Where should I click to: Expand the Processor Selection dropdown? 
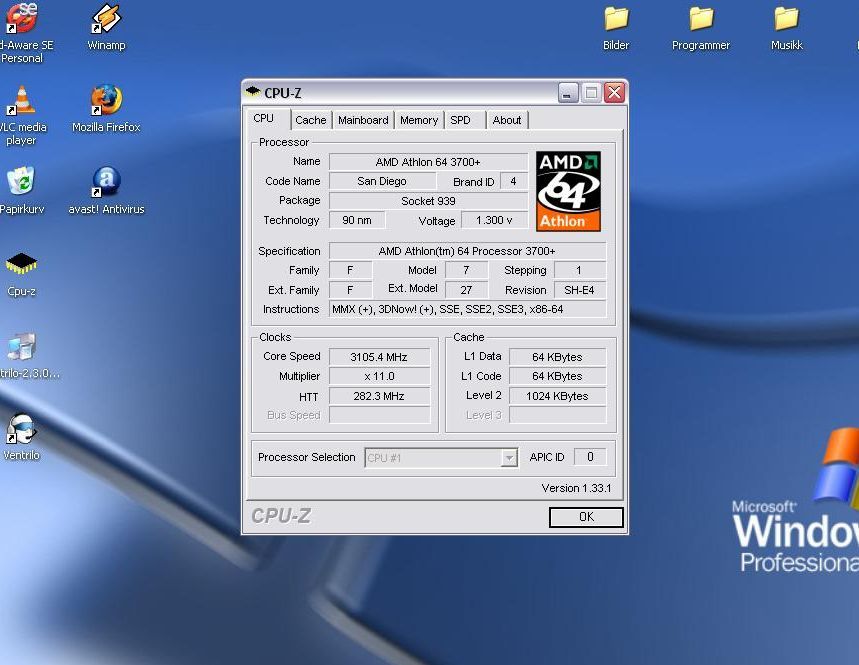509,457
